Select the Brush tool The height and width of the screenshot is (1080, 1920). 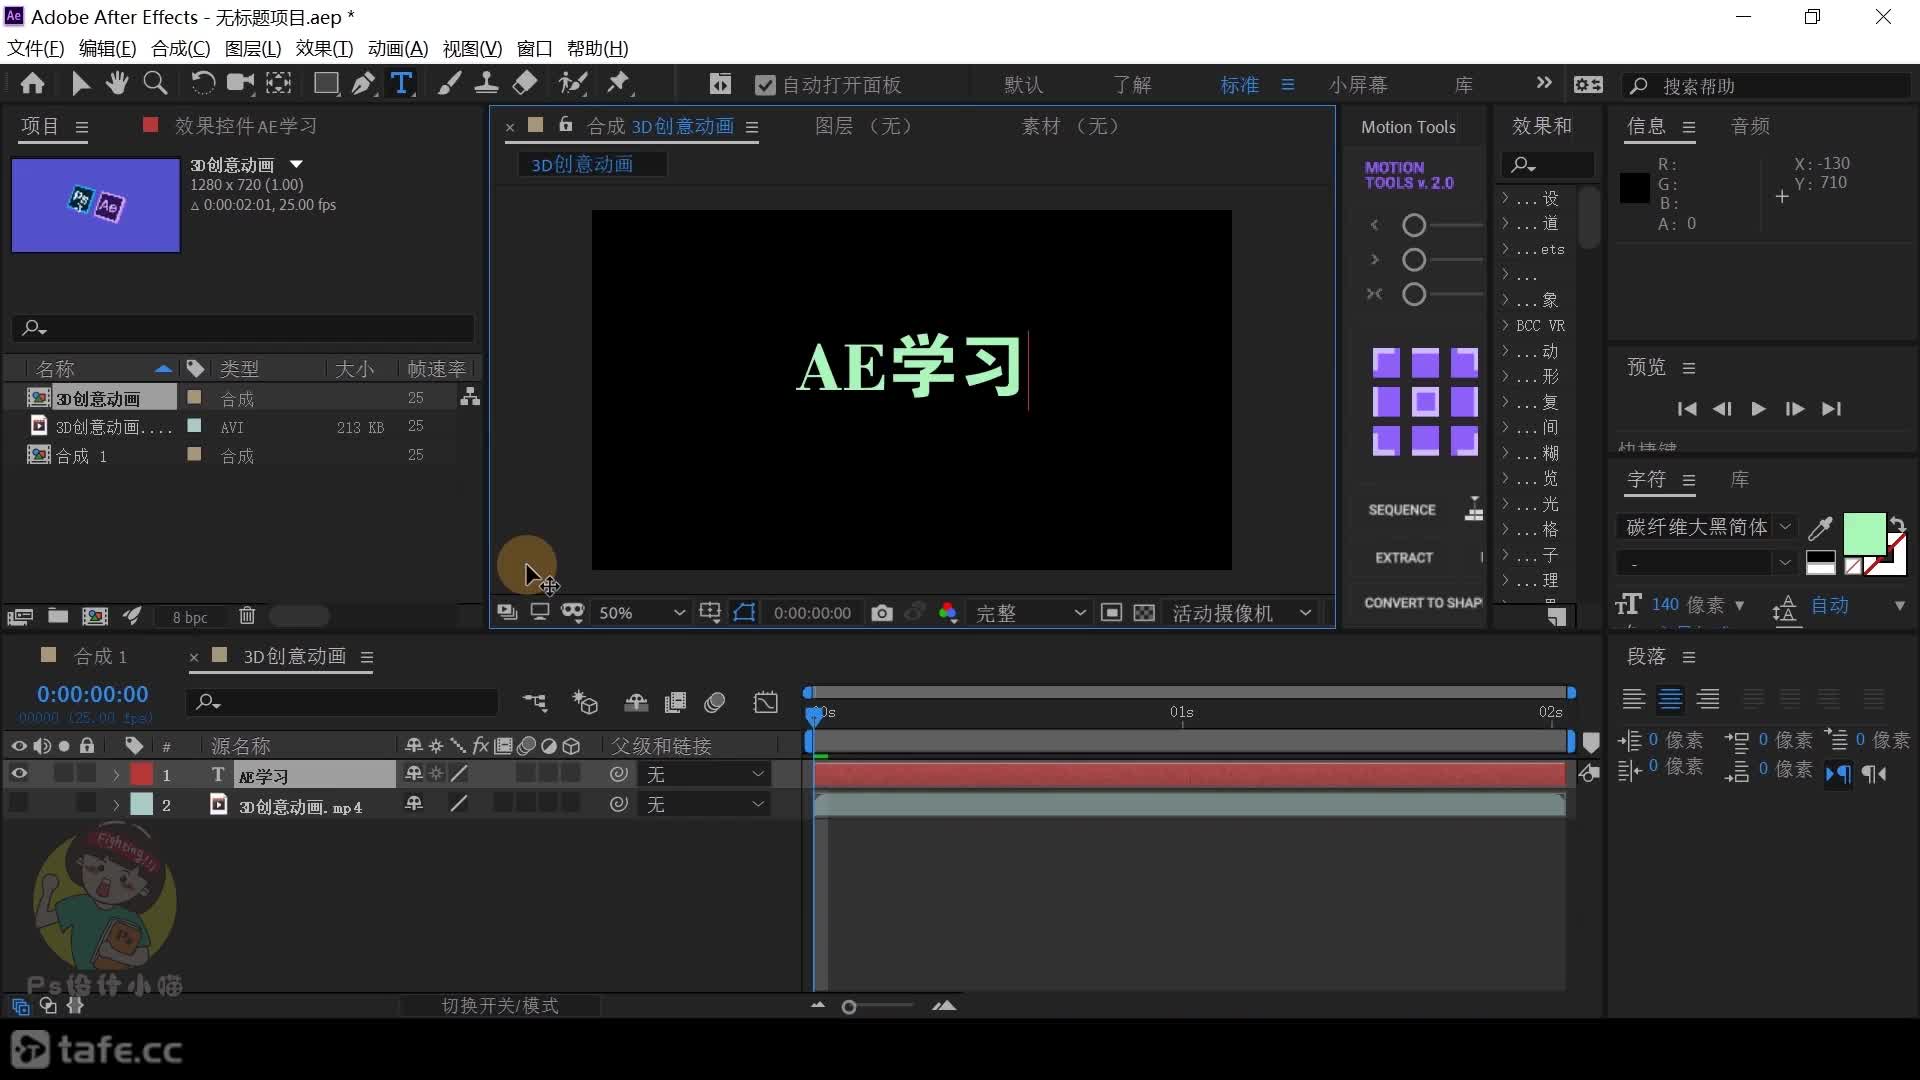[449, 84]
